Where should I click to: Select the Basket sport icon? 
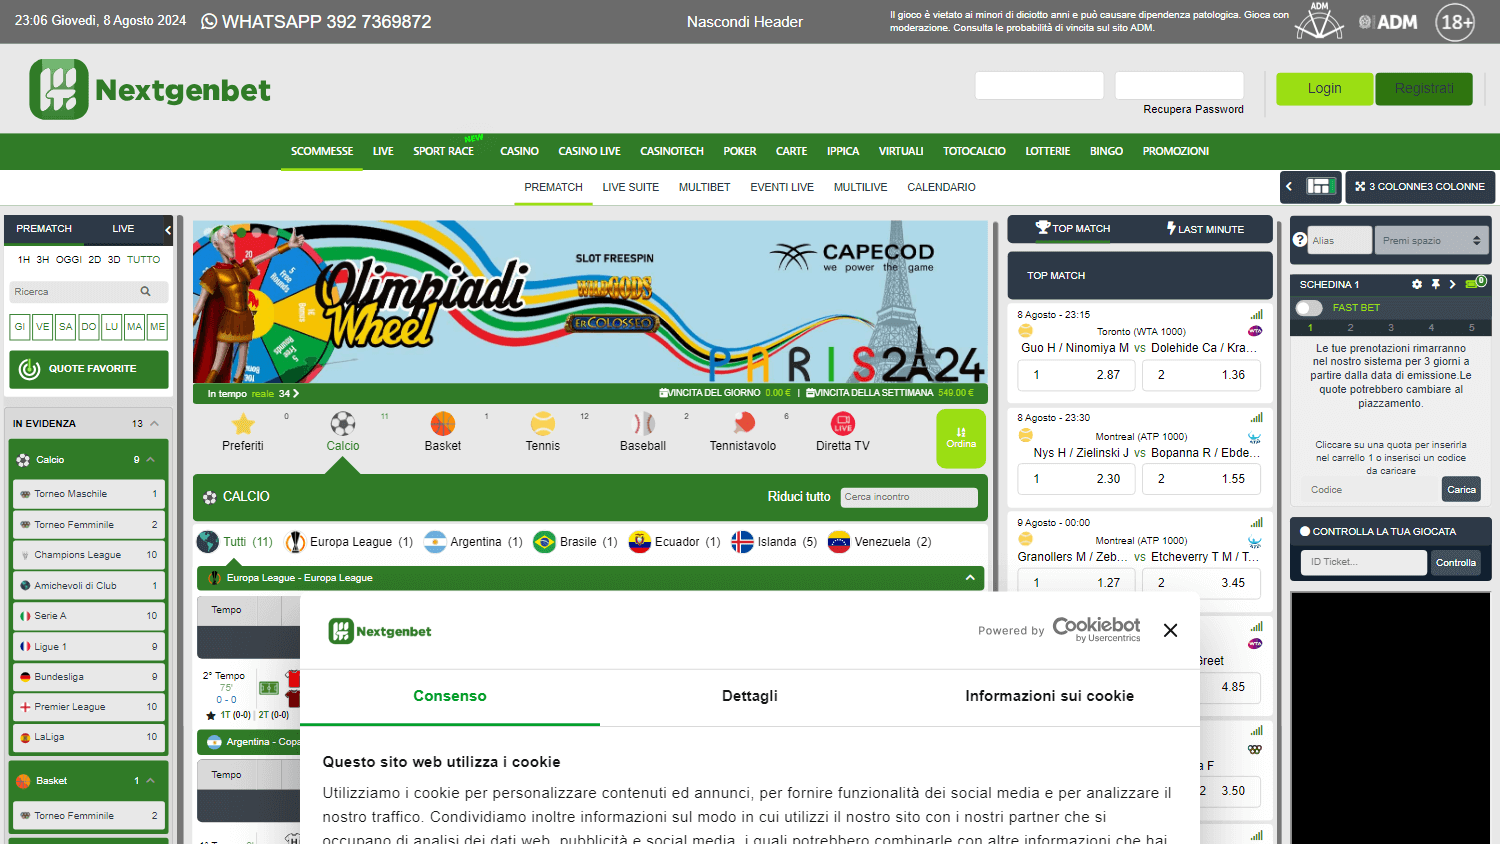(x=443, y=423)
